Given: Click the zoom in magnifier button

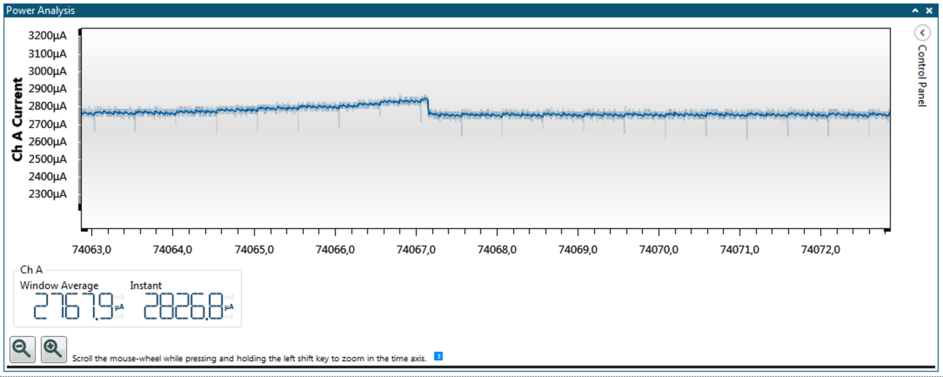Looking at the screenshot, I should point(54,349).
